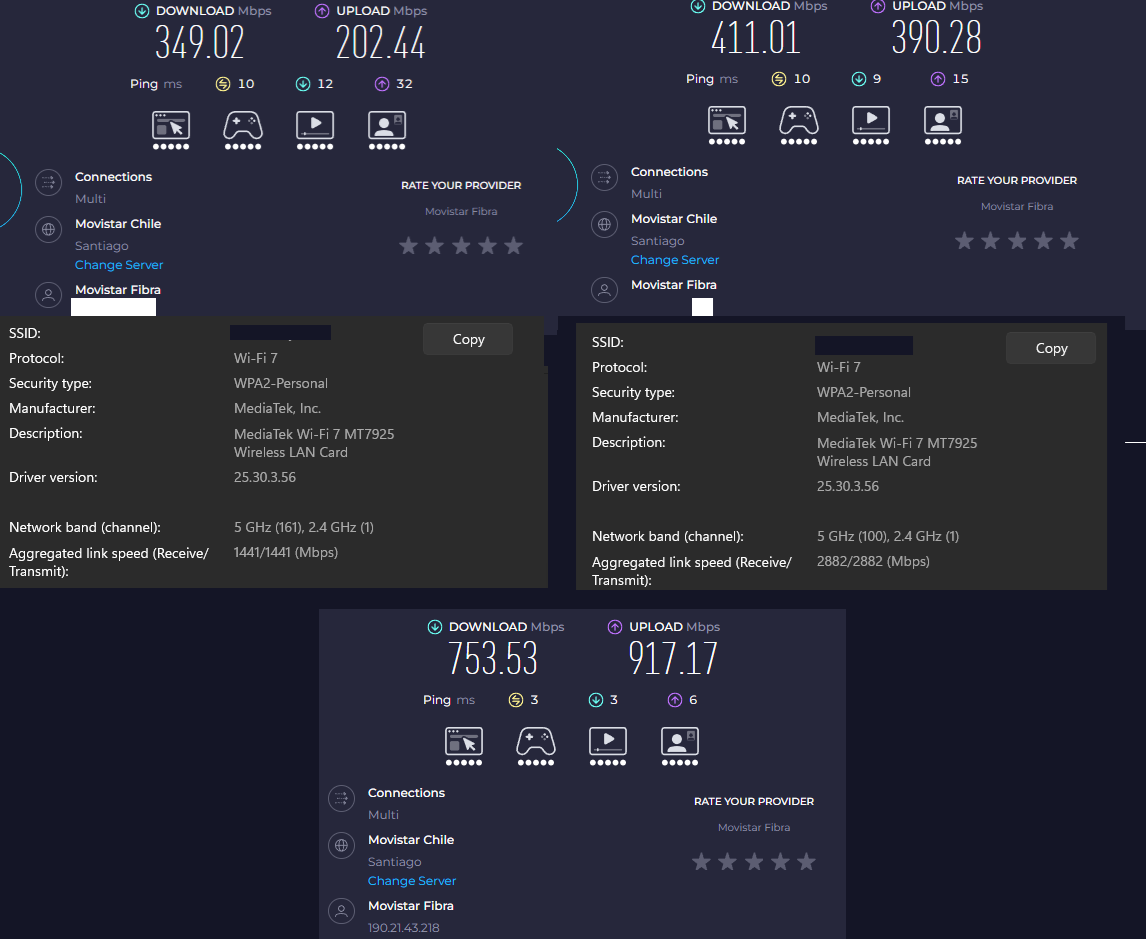Copy Wi-Fi properties showing link speed 2882/2882
Viewport: 1146px width, 939px height.
click(1050, 348)
